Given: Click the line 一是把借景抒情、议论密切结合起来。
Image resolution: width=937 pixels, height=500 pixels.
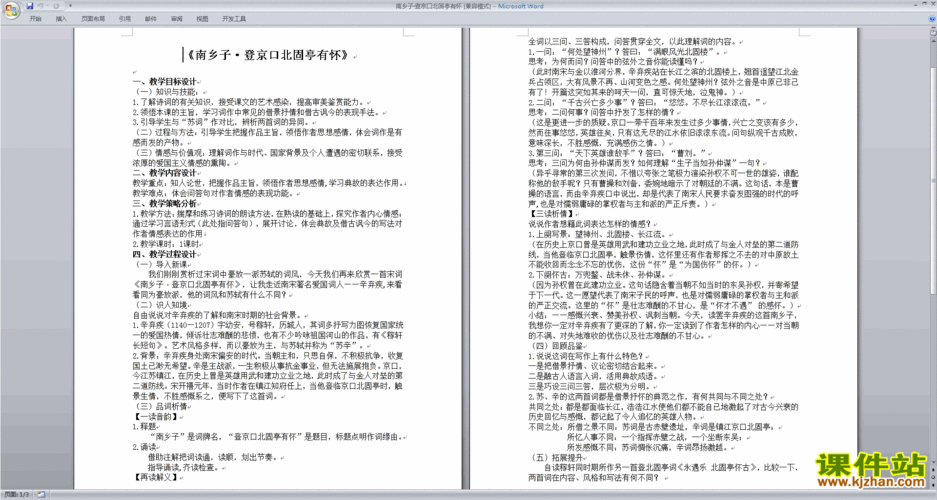Looking at the screenshot, I should 592,366.
